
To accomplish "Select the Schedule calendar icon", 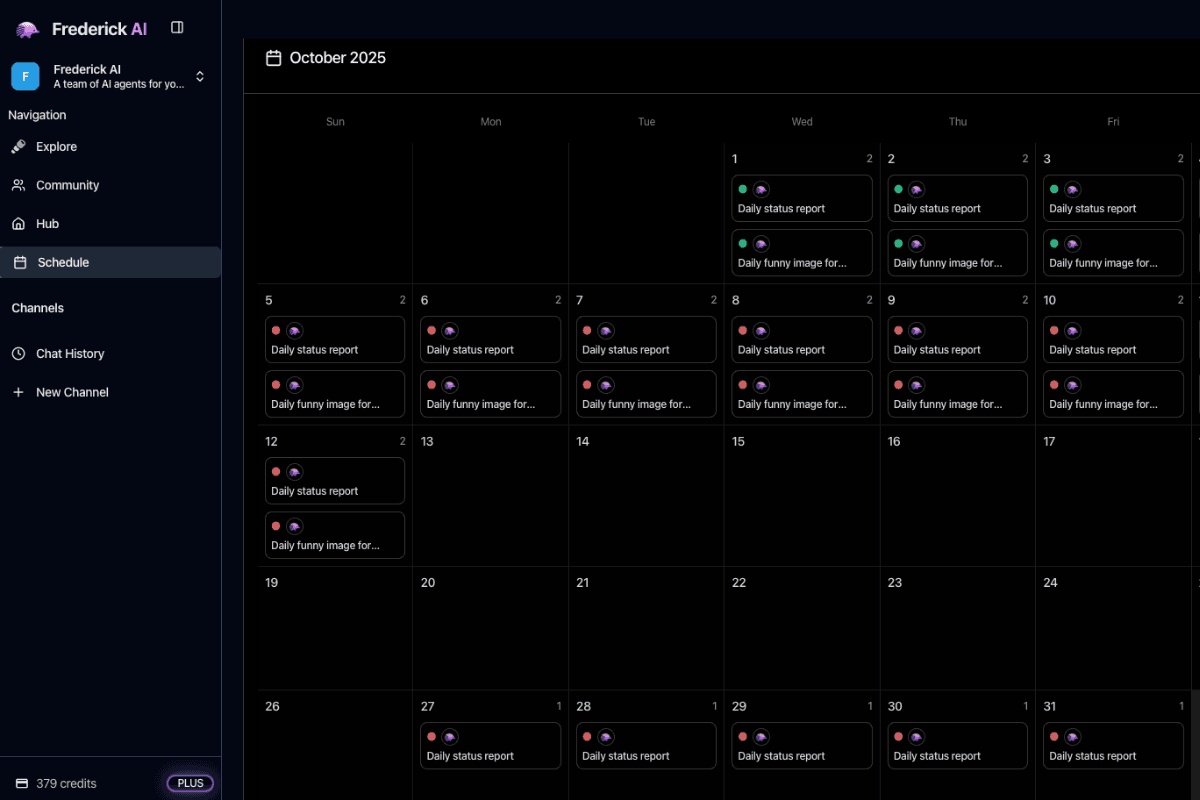I will (20, 262).
